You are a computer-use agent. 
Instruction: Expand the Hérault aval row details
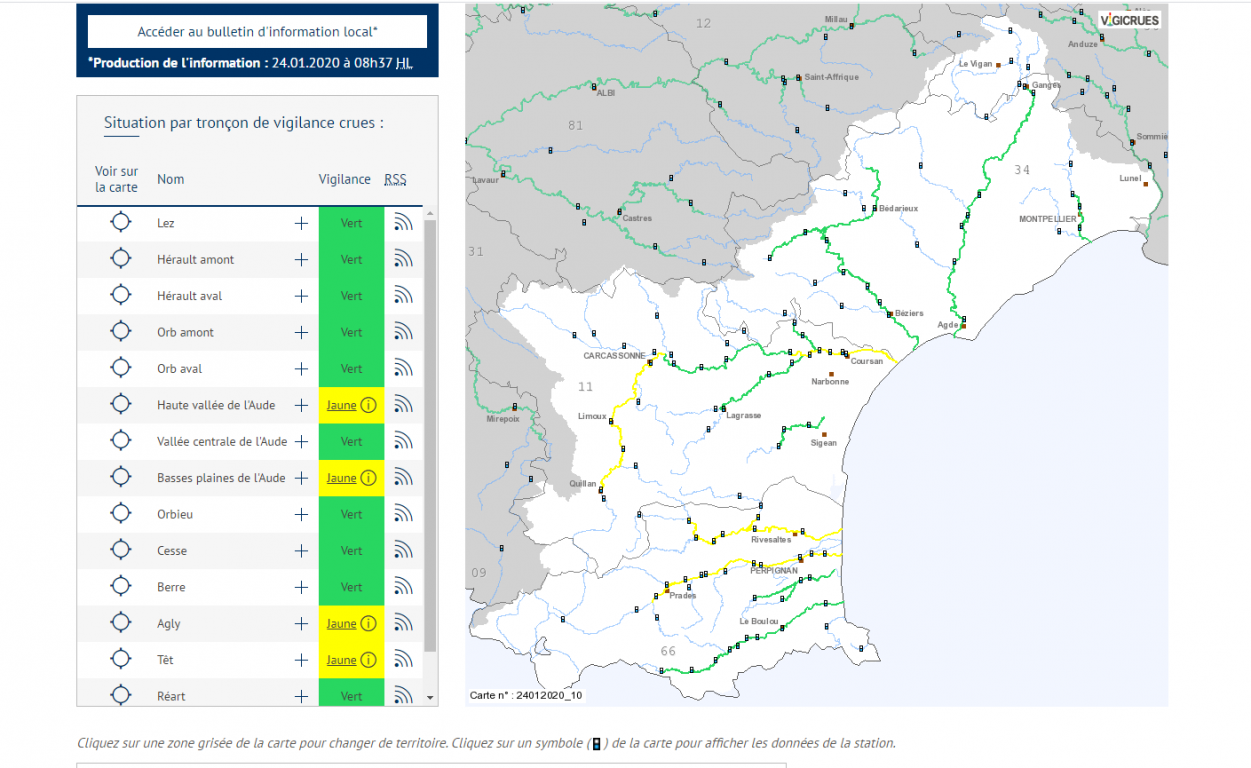301,296
